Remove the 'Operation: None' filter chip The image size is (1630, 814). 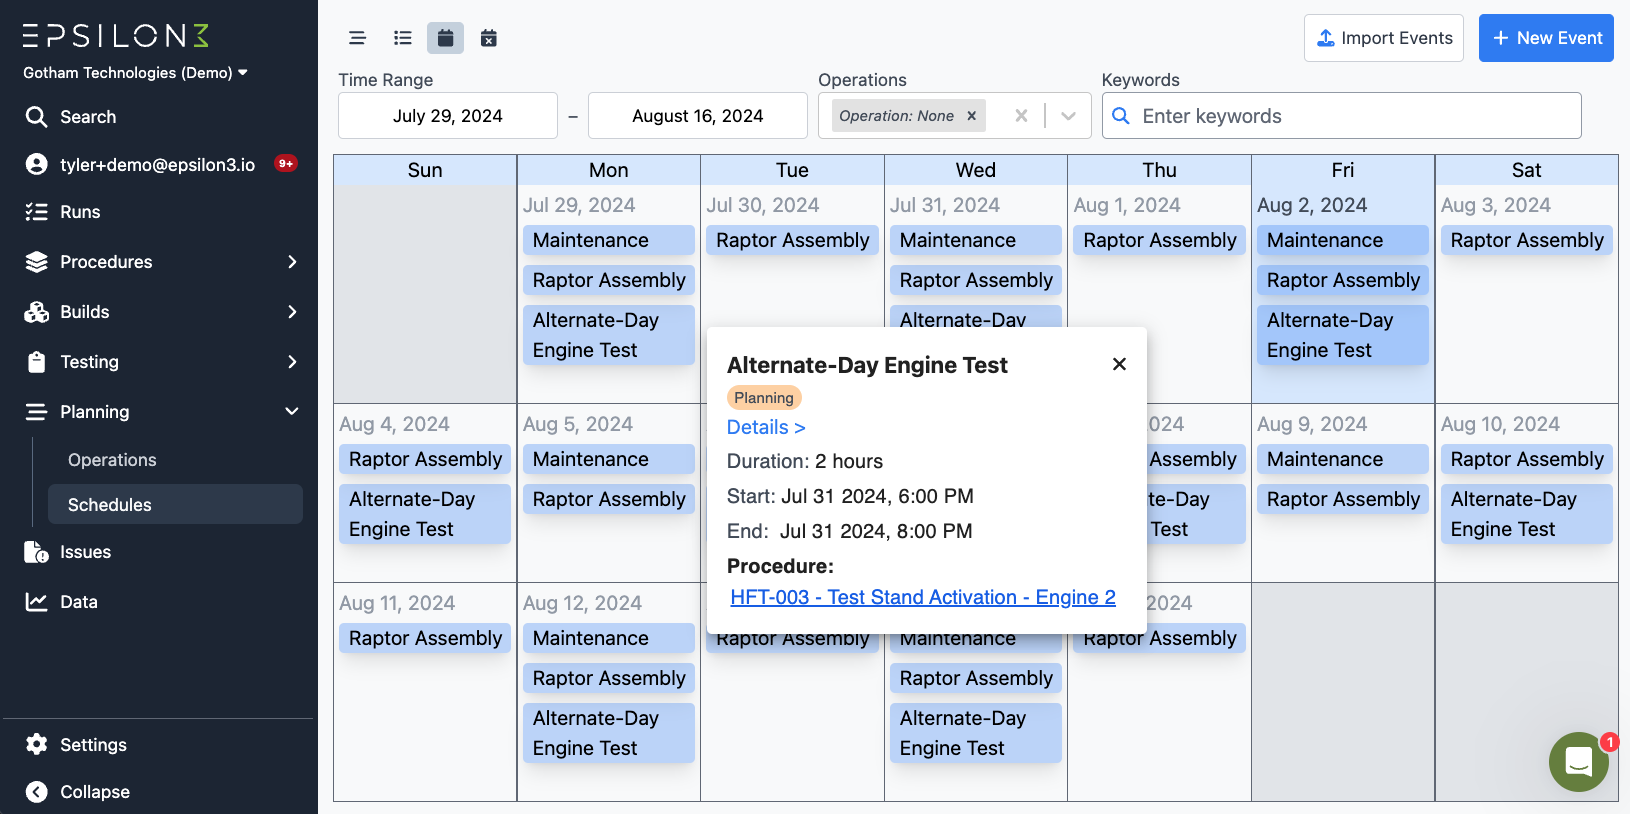[x=972, y=116]
